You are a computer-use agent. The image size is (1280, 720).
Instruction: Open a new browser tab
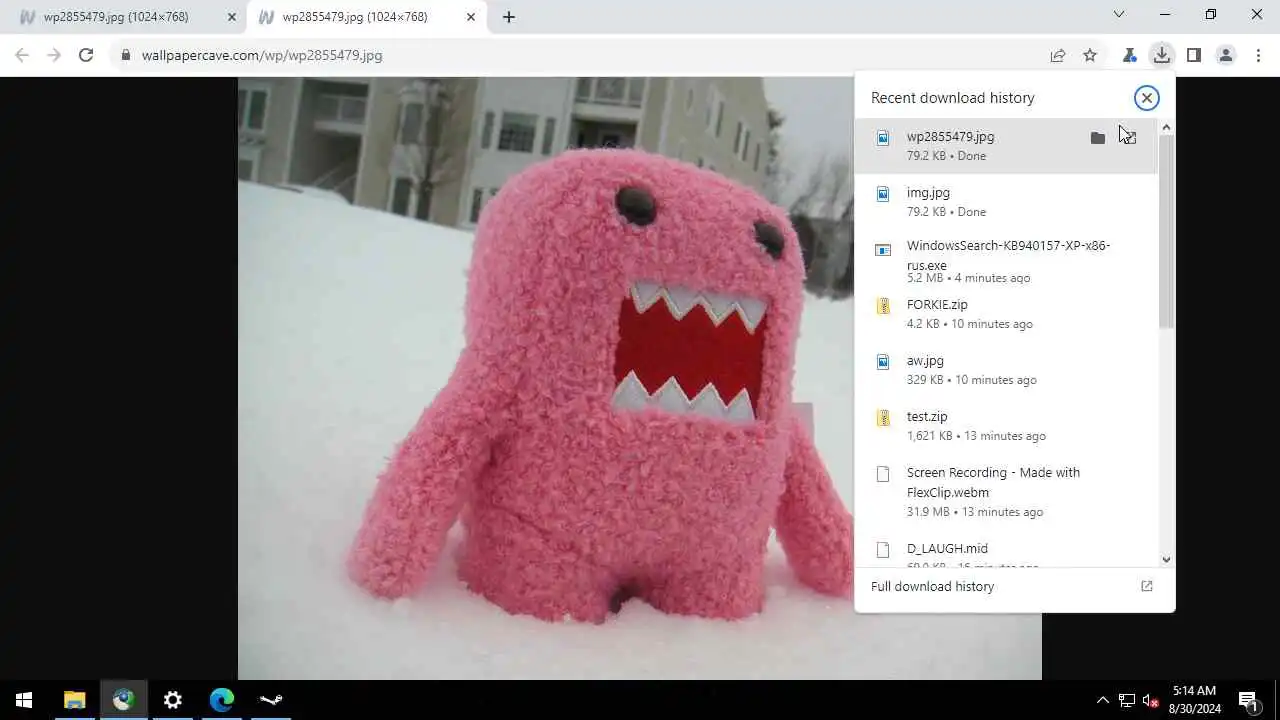click(x=509, y=17)
